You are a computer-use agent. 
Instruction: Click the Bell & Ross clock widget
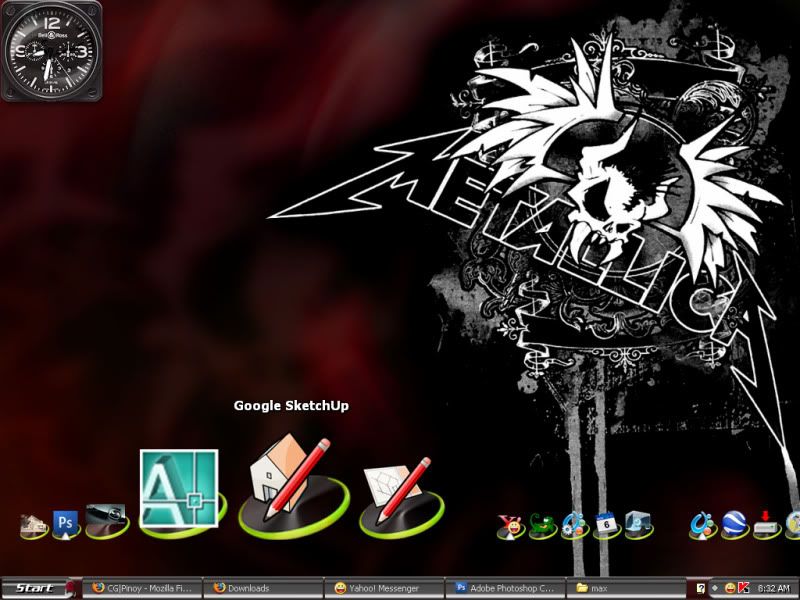click(x=52, y=51)
